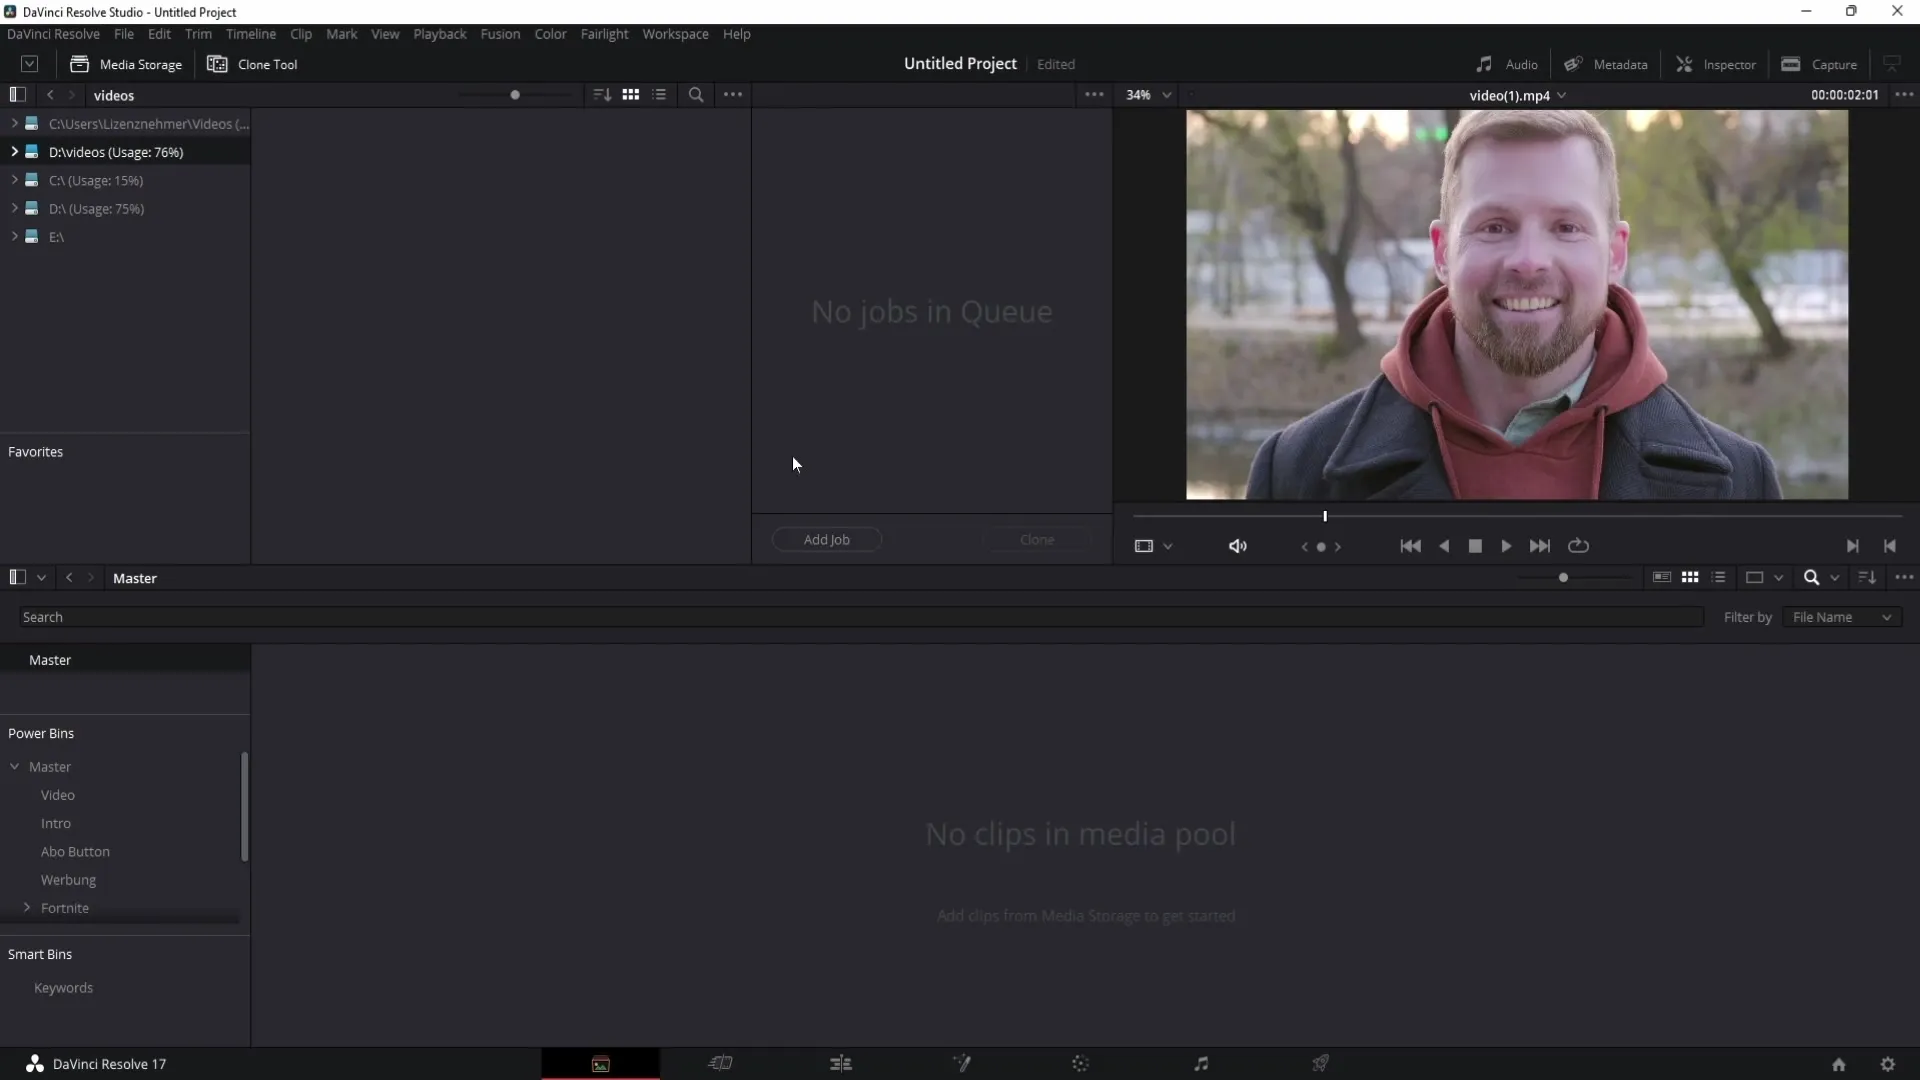Viewport: 1920px width, 1080px height.
Task: Toggle the viewer overlay controls
Action: (1143, 545)
